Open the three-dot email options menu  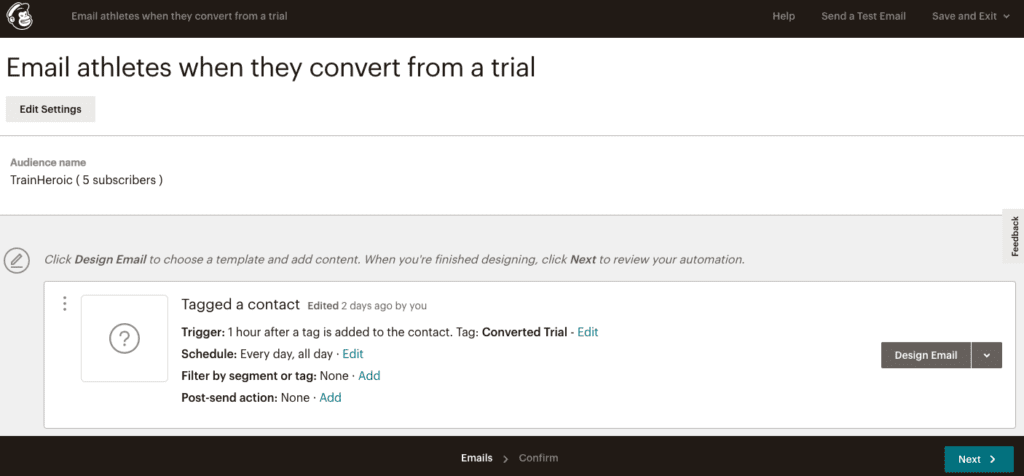(64, 304)
